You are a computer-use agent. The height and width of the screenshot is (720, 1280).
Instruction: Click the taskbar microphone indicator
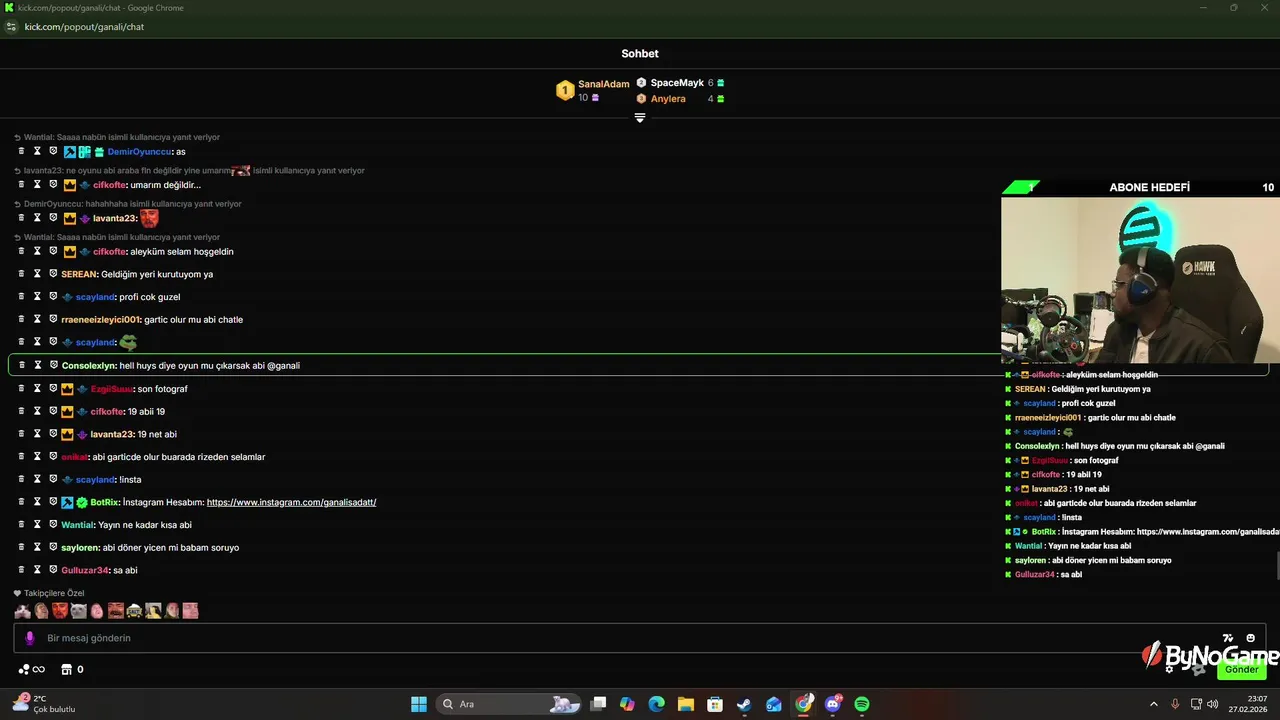(1175, 704)
